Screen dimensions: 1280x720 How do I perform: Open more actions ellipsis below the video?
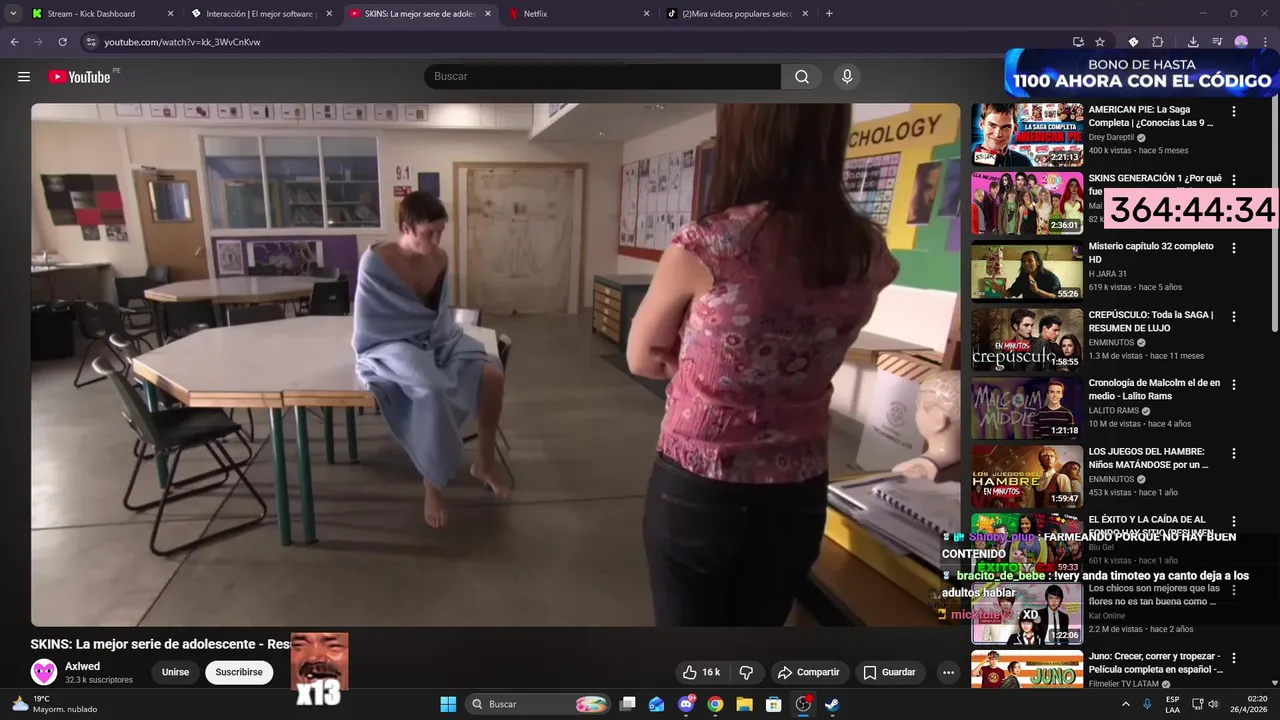coord(948,672)
